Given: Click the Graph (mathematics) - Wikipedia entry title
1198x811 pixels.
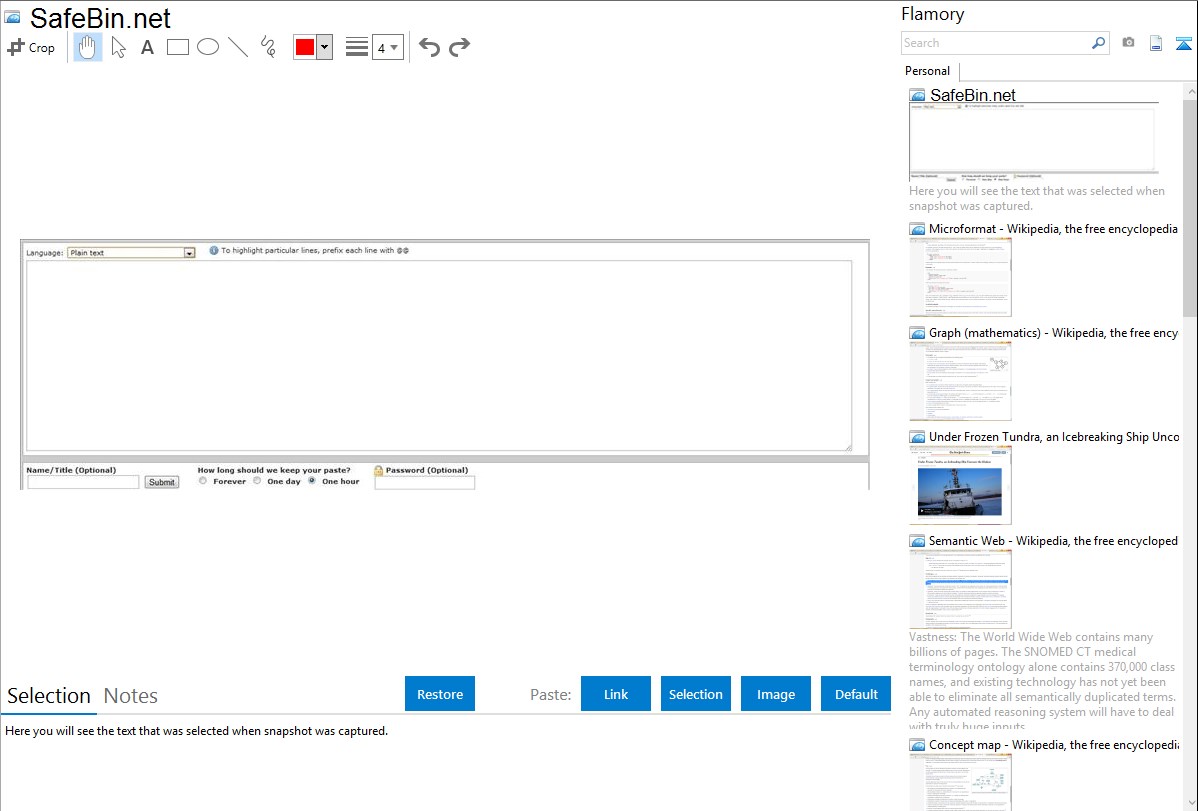Looking at the screenshot, I should coord(1053,333).
